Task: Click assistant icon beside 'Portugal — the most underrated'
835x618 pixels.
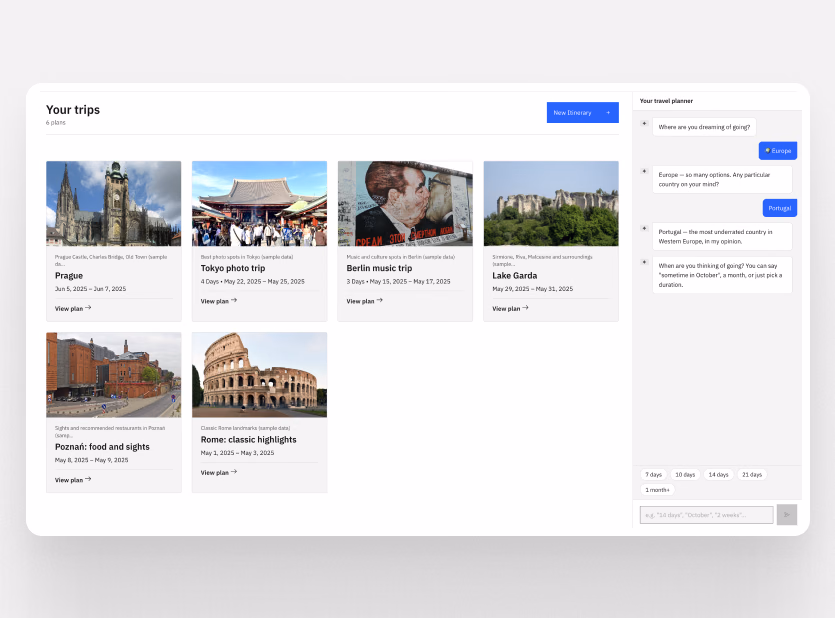Action: click(x=644, y=228)
